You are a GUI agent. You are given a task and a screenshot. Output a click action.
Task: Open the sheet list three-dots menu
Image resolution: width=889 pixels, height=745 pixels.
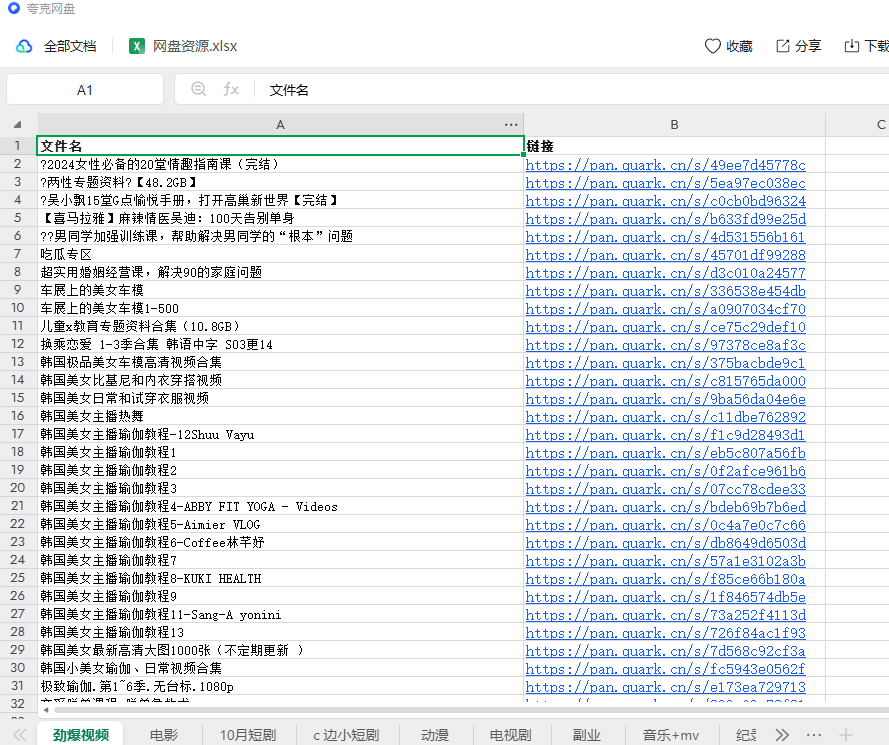(x=814, y=735)
